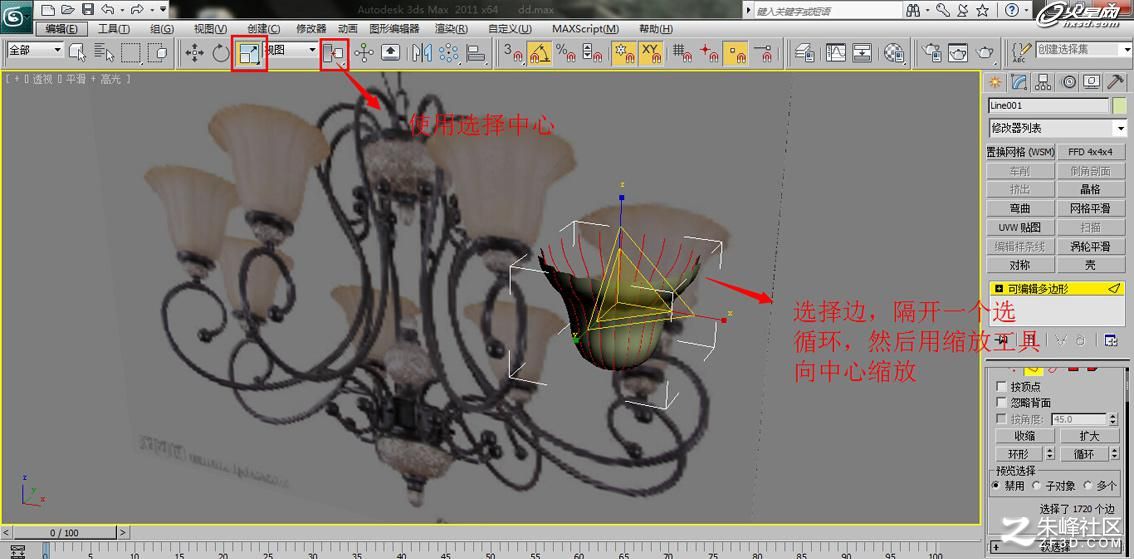Activate the Select and Rotate tool
Viewport: 1134px width, 559px height.
(x=221, y=52)
